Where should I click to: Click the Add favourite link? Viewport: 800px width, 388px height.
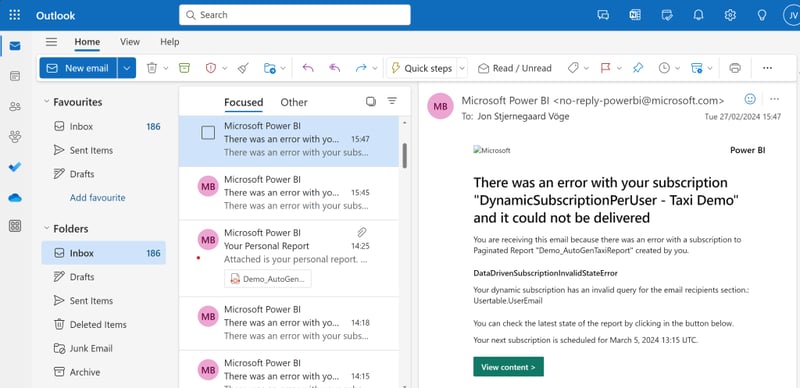pyautogui.click(x=97, y=198)
